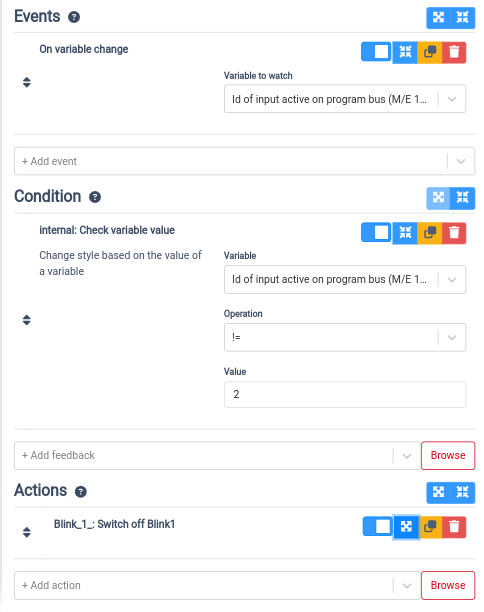Expand the Switch off Blink1 action
The image size is (484, 612).
click(x=406, y=527)
